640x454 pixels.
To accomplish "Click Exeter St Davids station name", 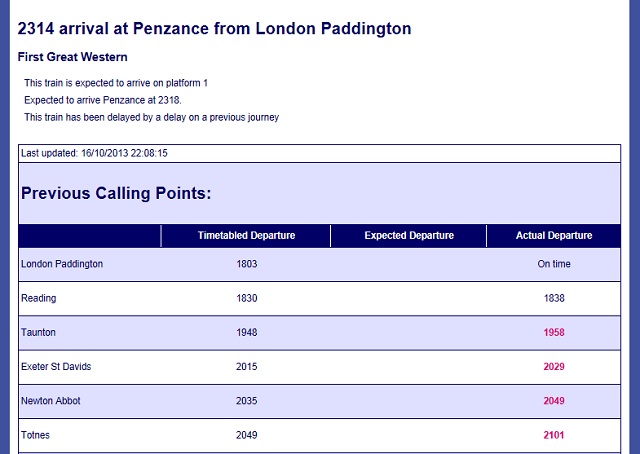I will pos(56,366).
